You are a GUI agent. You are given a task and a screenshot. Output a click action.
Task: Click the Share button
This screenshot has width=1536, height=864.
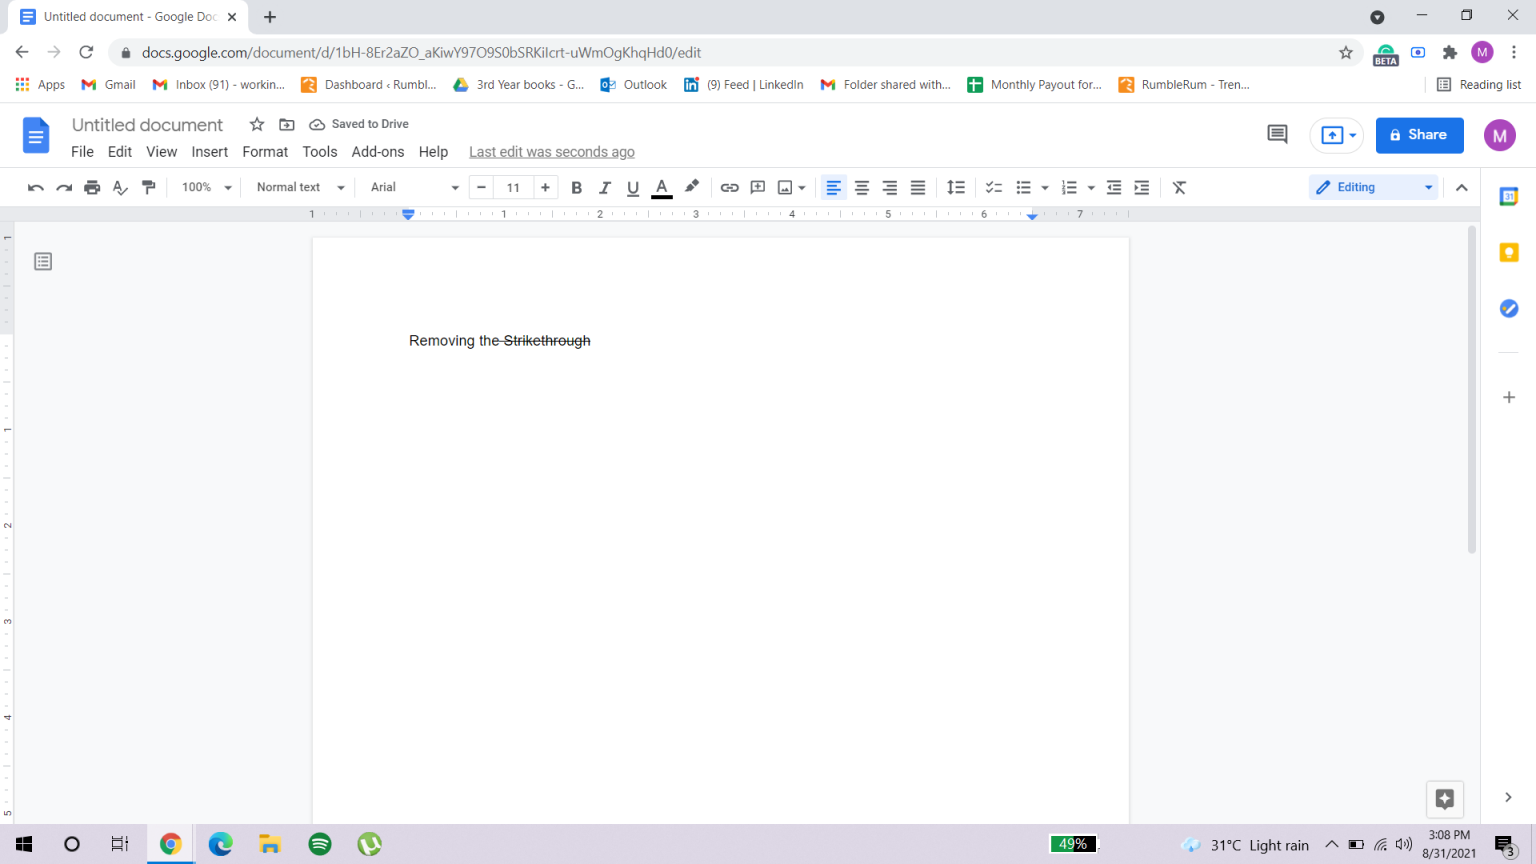[x=1419, y=135]
